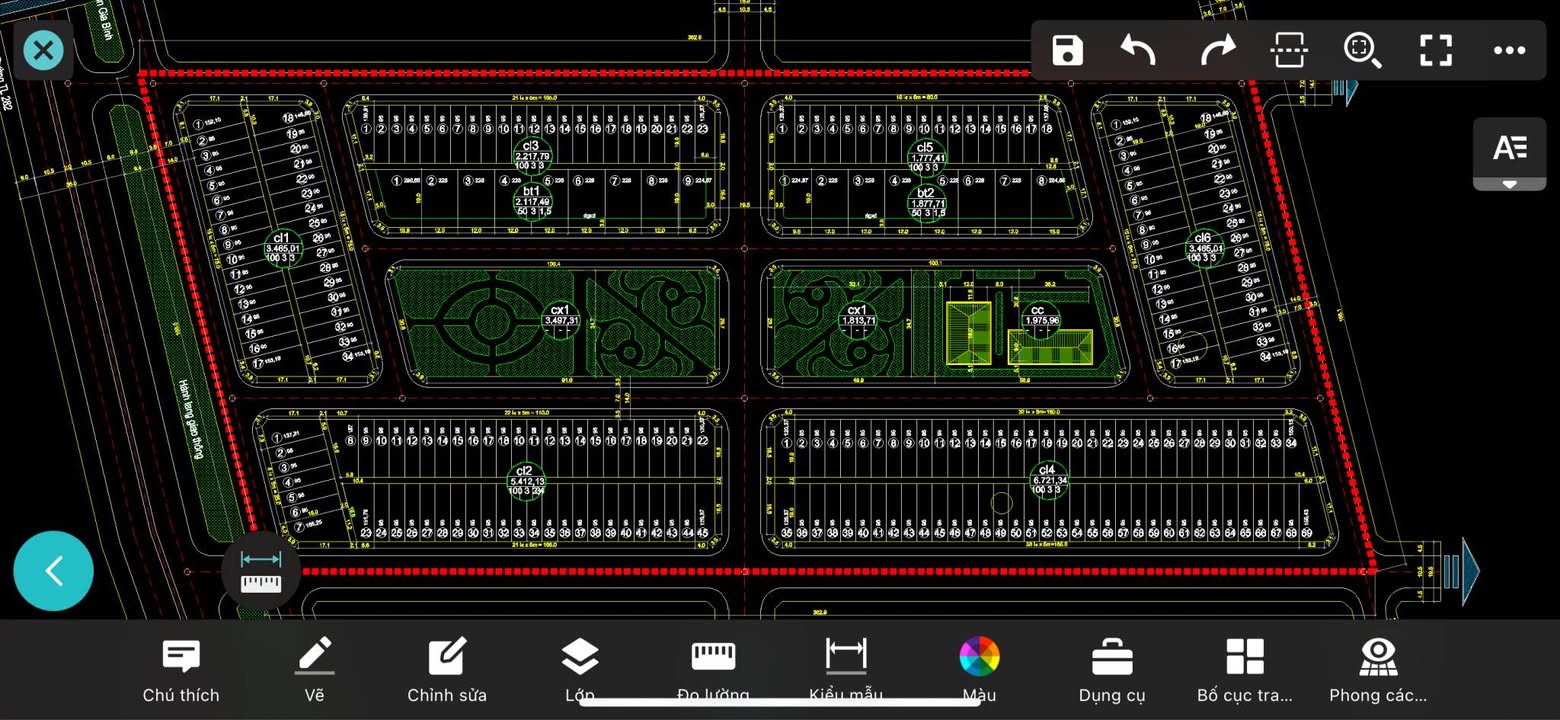This screenshot has height=720, width=1560.
Task: Redo the previous action
Action: 1216,50
